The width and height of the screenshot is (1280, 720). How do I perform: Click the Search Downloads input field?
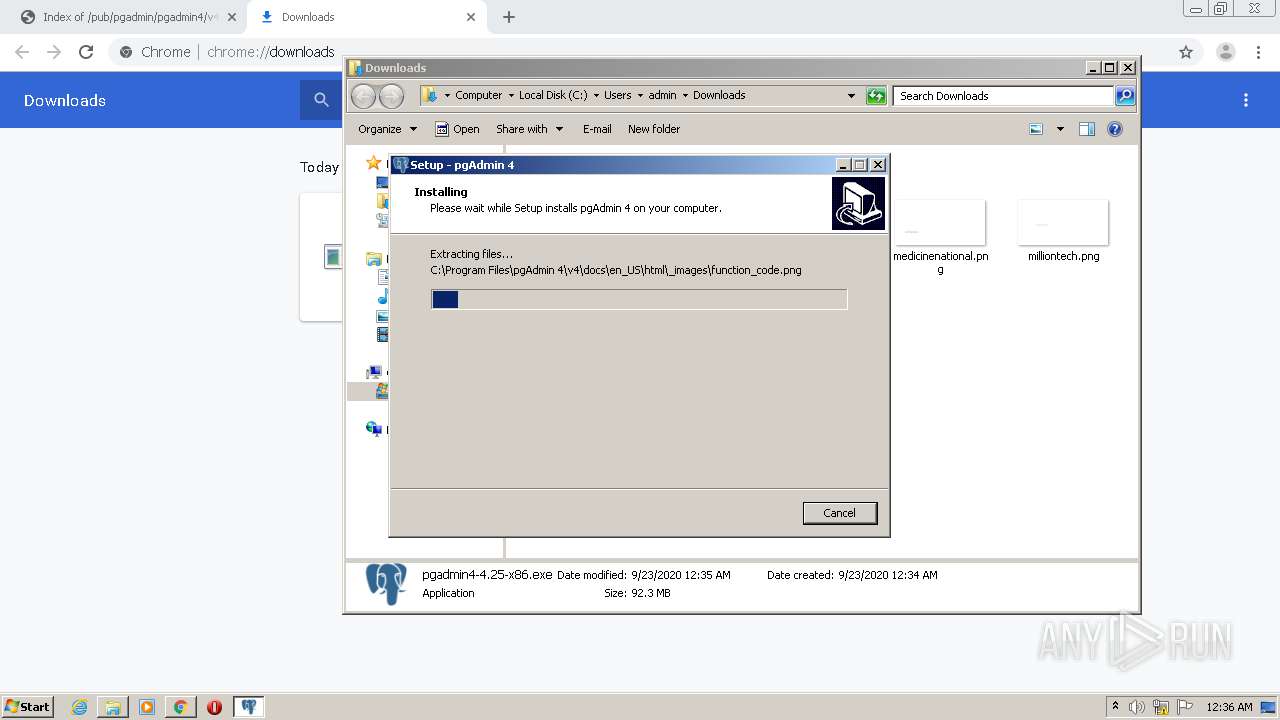[1002, 96]
